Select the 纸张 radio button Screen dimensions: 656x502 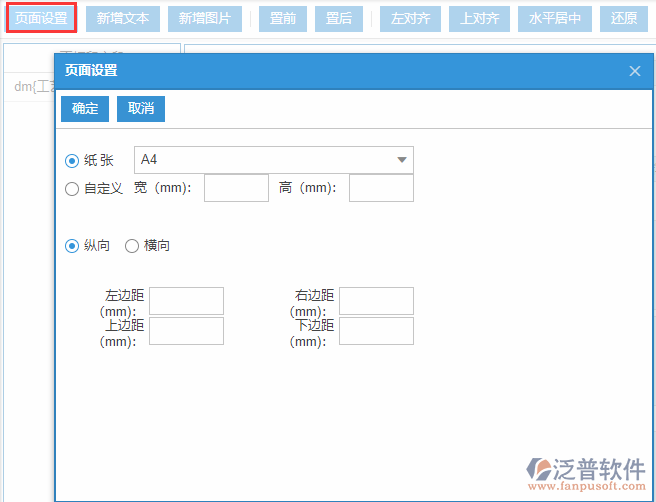(x=72, y=161)
